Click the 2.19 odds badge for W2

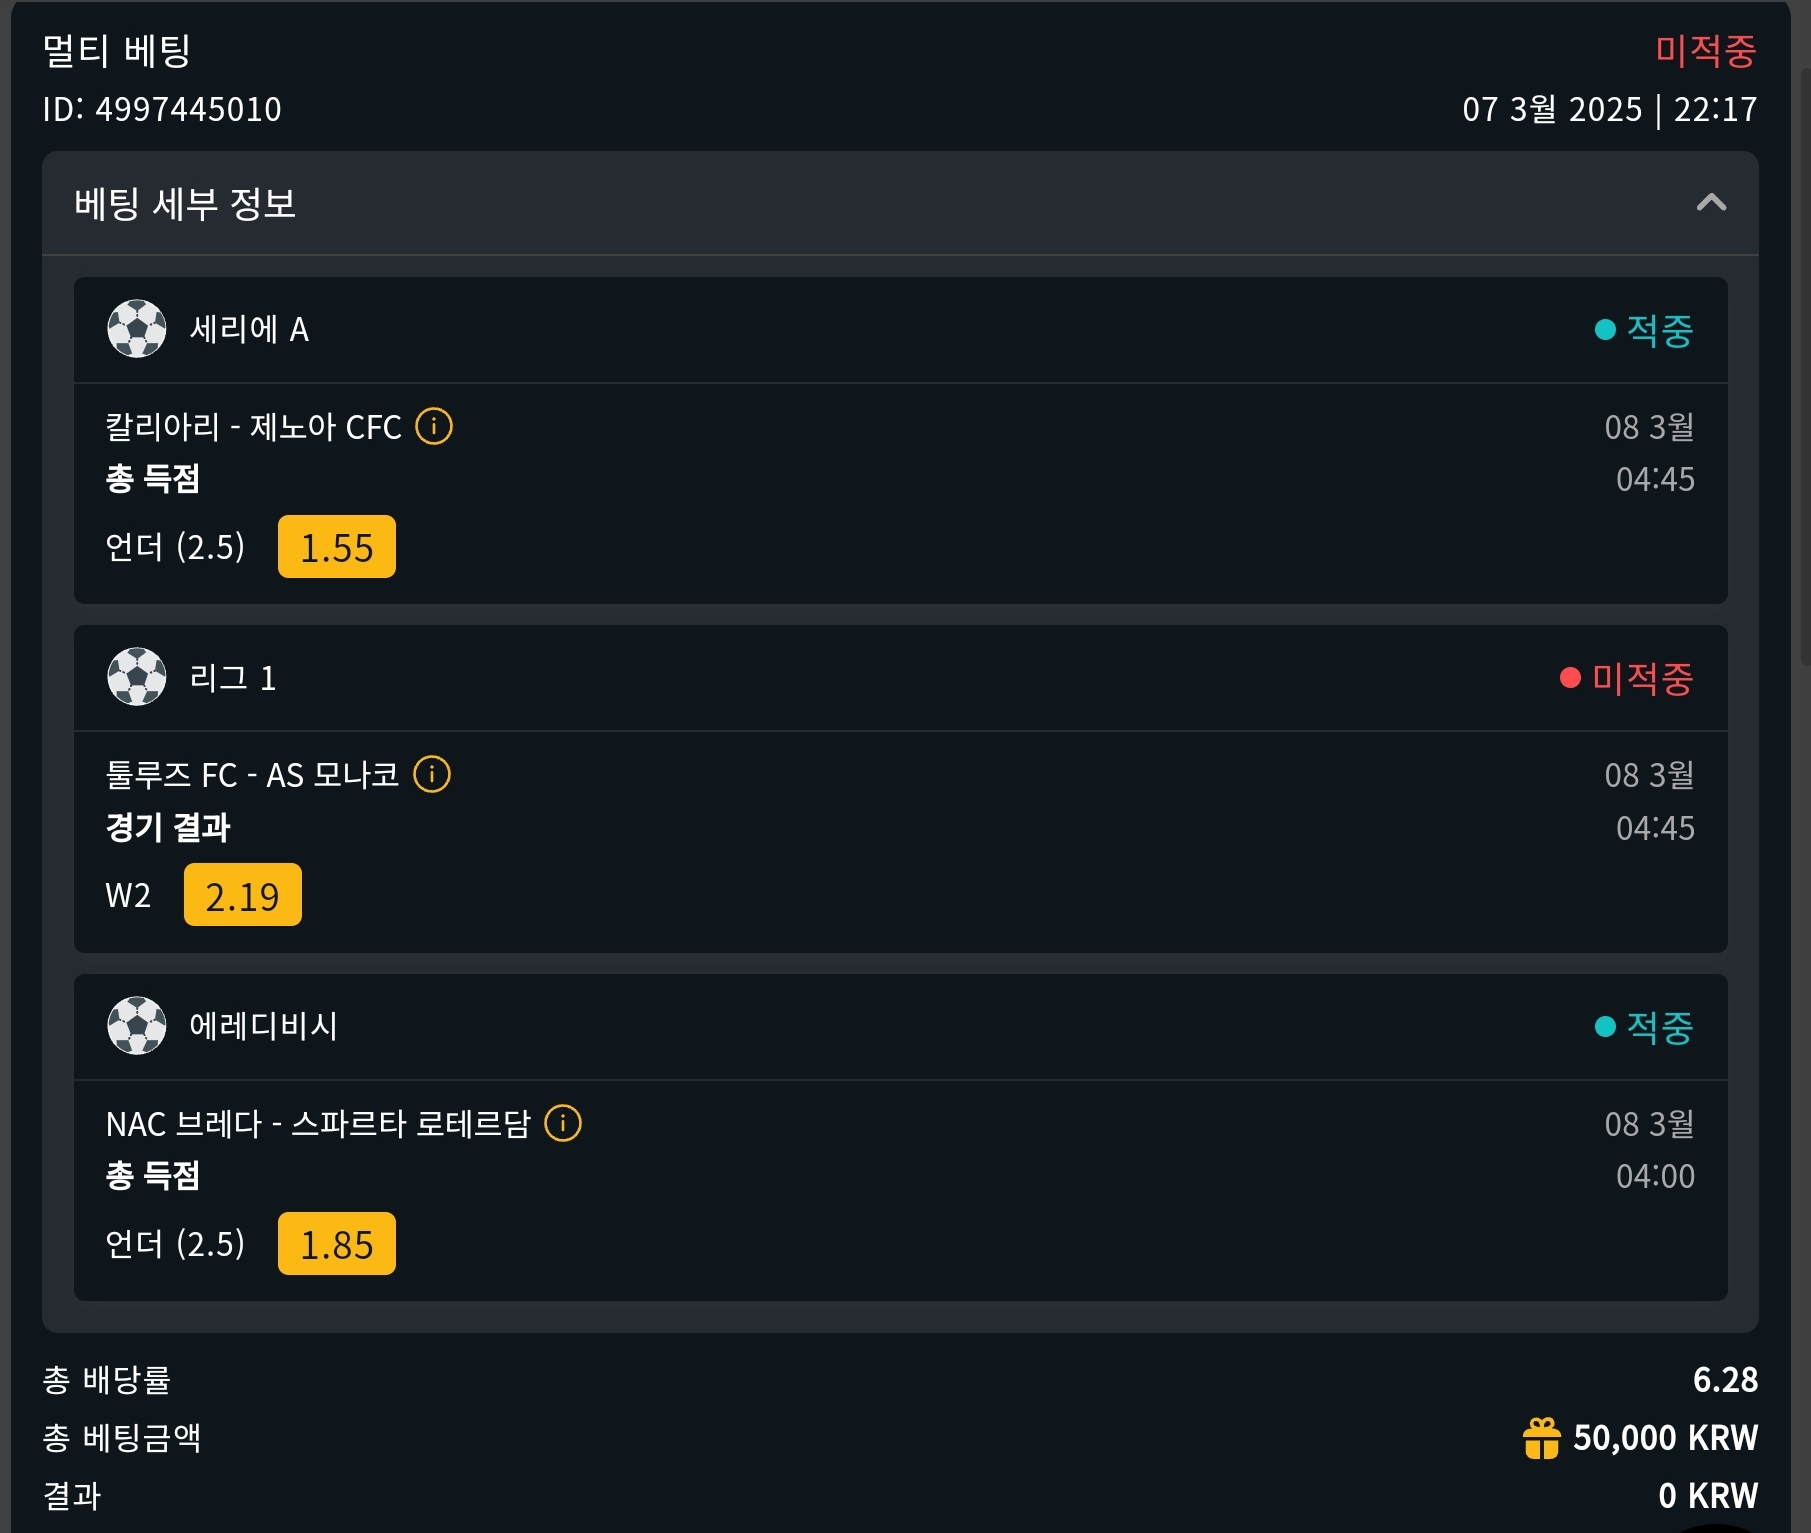(x=243, y=895)
